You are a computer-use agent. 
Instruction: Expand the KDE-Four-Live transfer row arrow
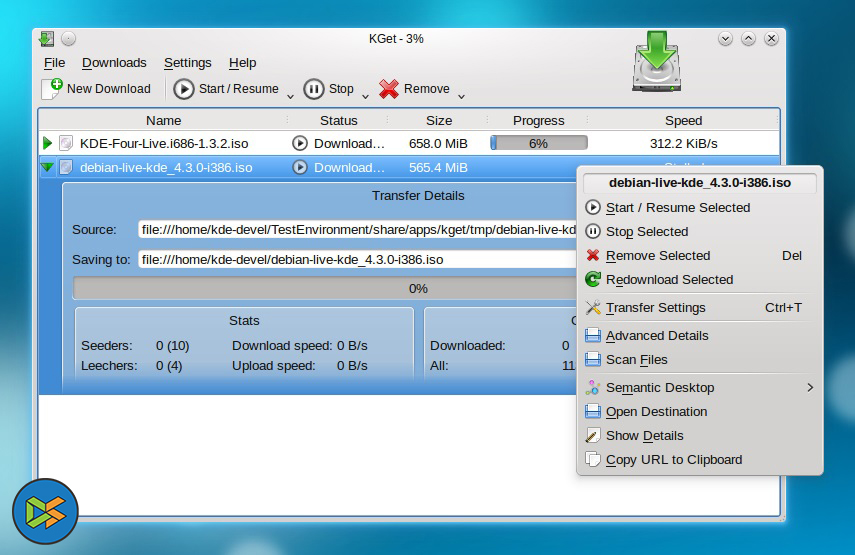47,144
